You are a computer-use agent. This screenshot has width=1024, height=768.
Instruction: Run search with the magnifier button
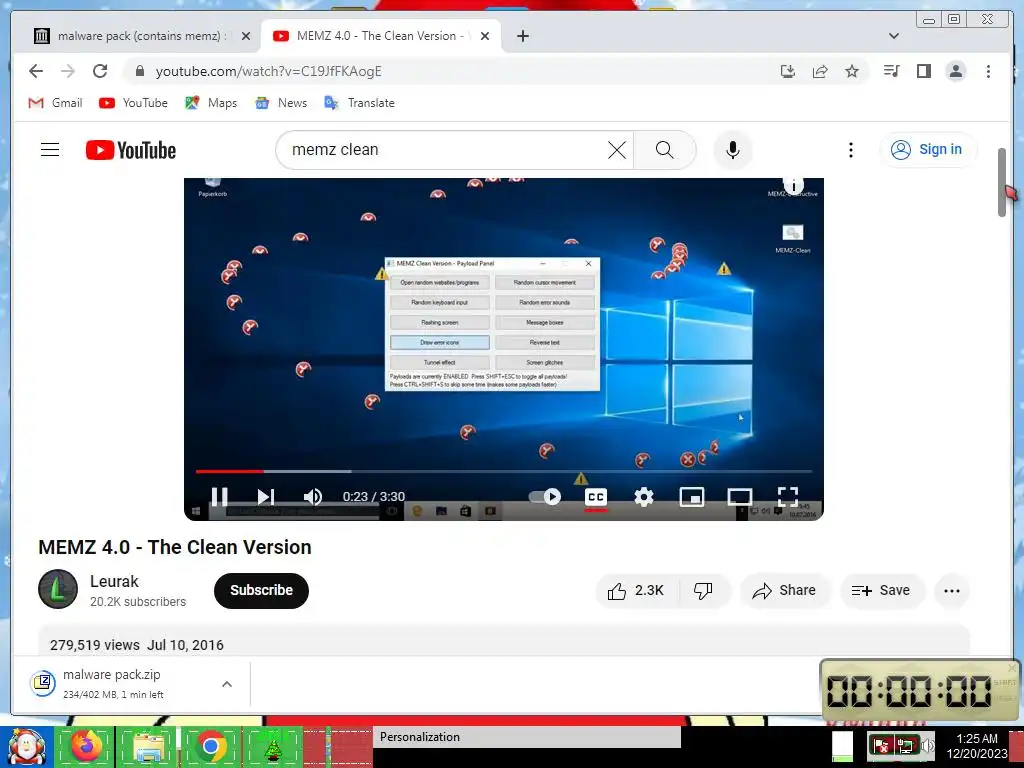click(x=664, y=150)
